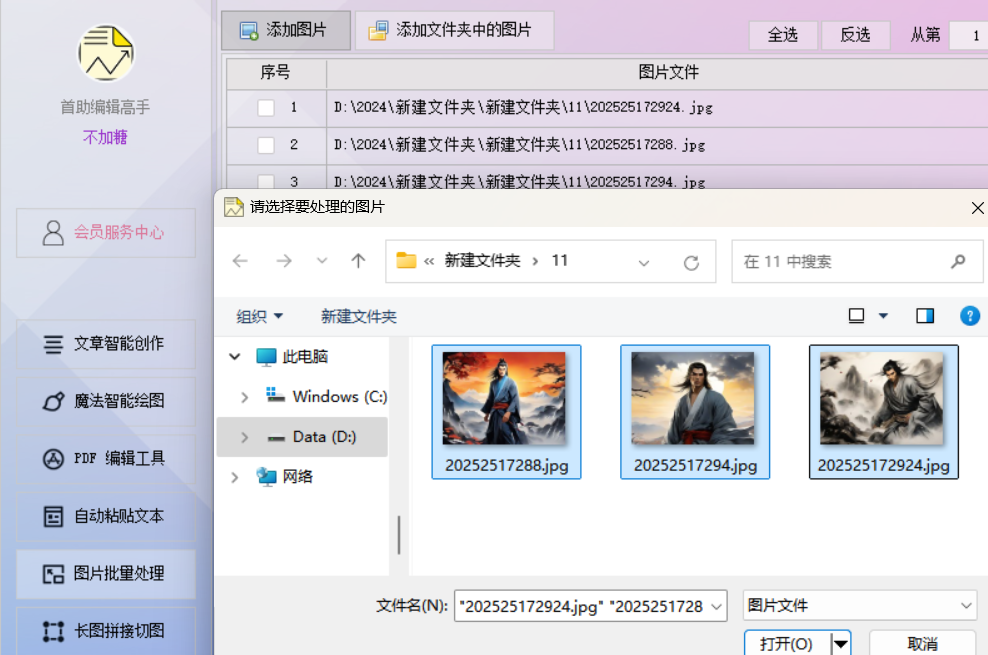Close the 请选择要处理的图片 dialog
The width and height of the screenshot is (988, 655).
(x=977, y=208)
